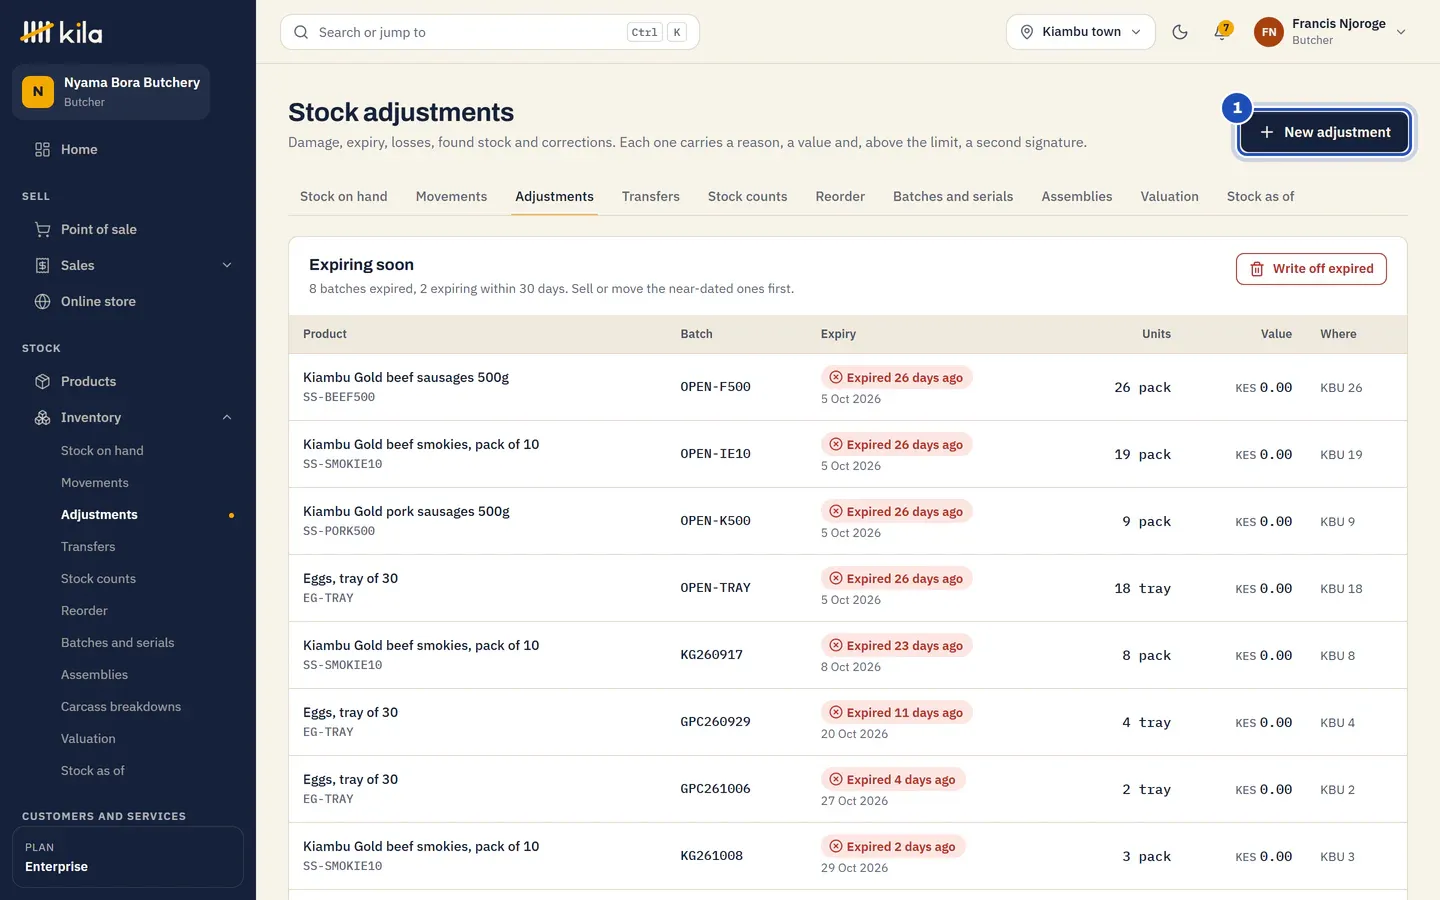Open Kiambu town location dropdown

(1081, 32)
